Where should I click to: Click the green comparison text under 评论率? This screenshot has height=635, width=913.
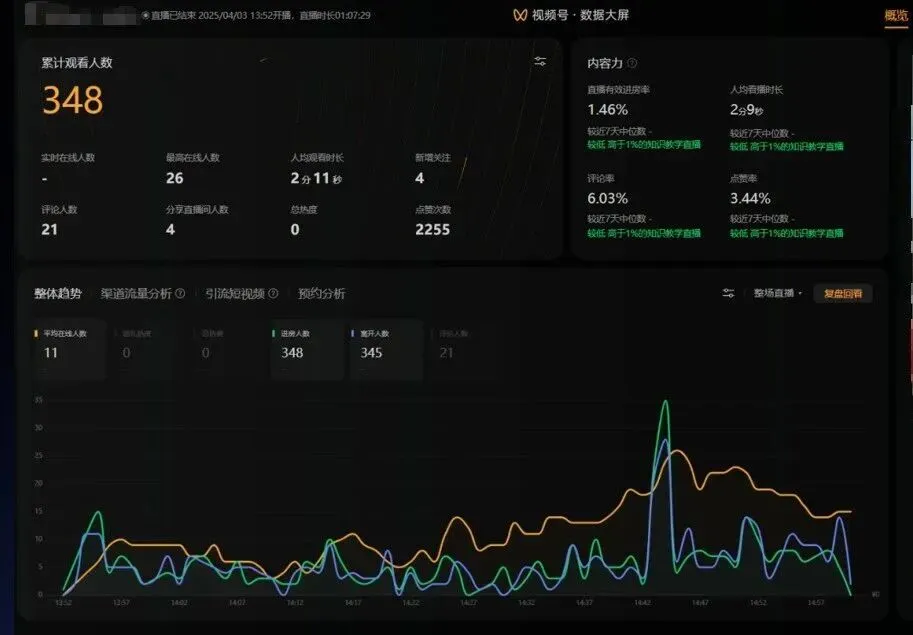(644, 233)
